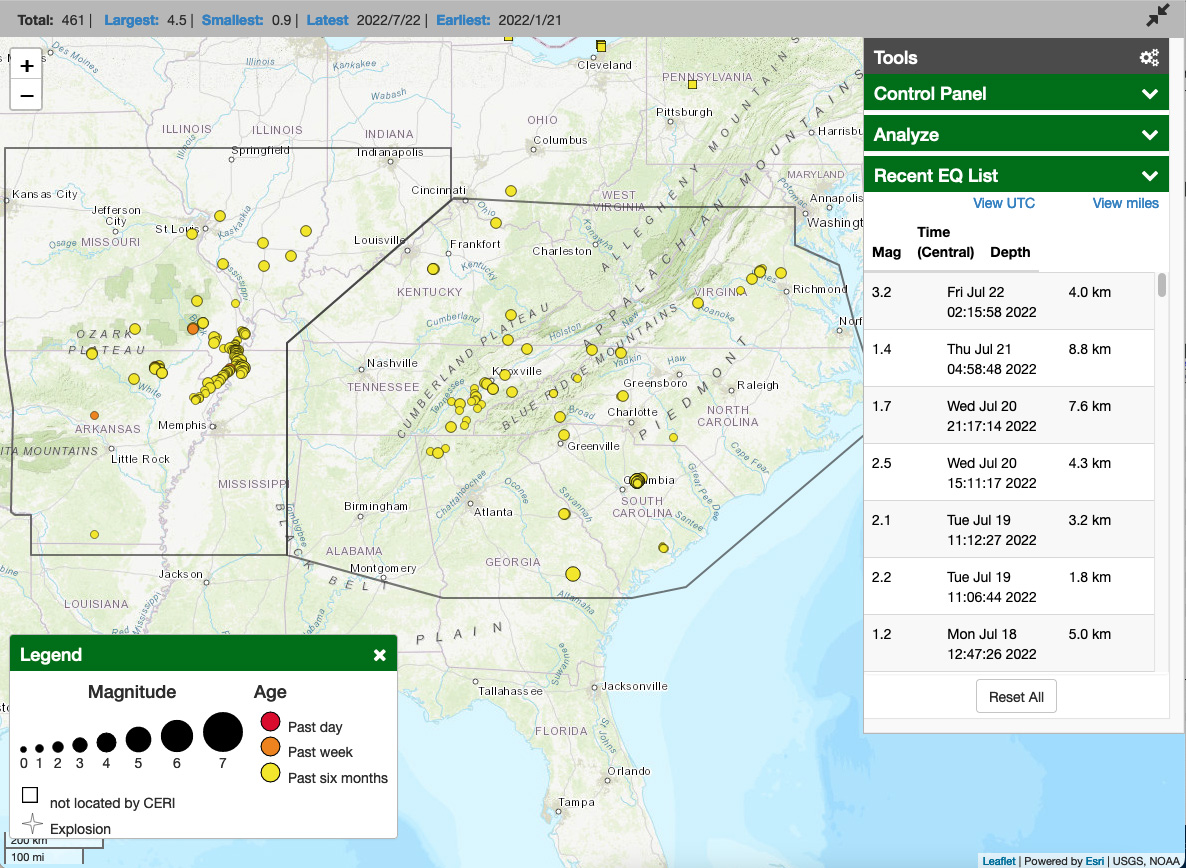1186x868 pixels.
Task: Expand the Analyze section
Action: 1016,133
